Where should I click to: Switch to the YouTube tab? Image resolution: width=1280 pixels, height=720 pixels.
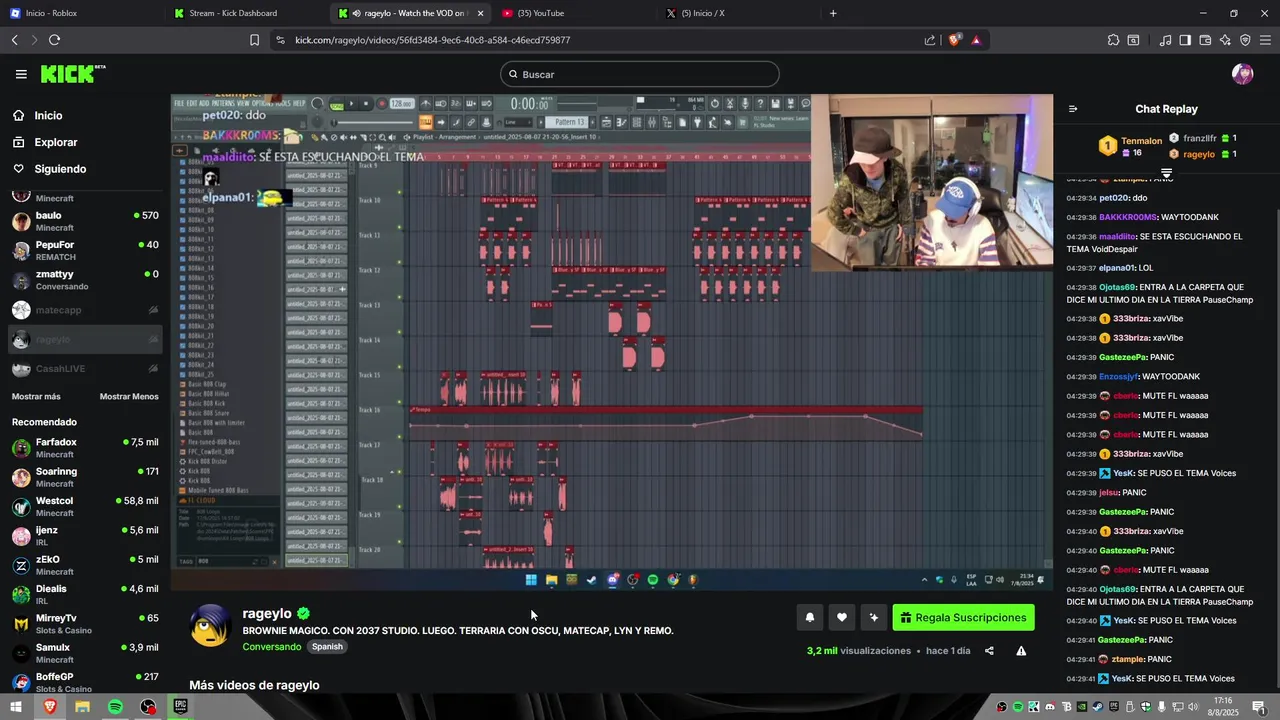pos(572,13)
